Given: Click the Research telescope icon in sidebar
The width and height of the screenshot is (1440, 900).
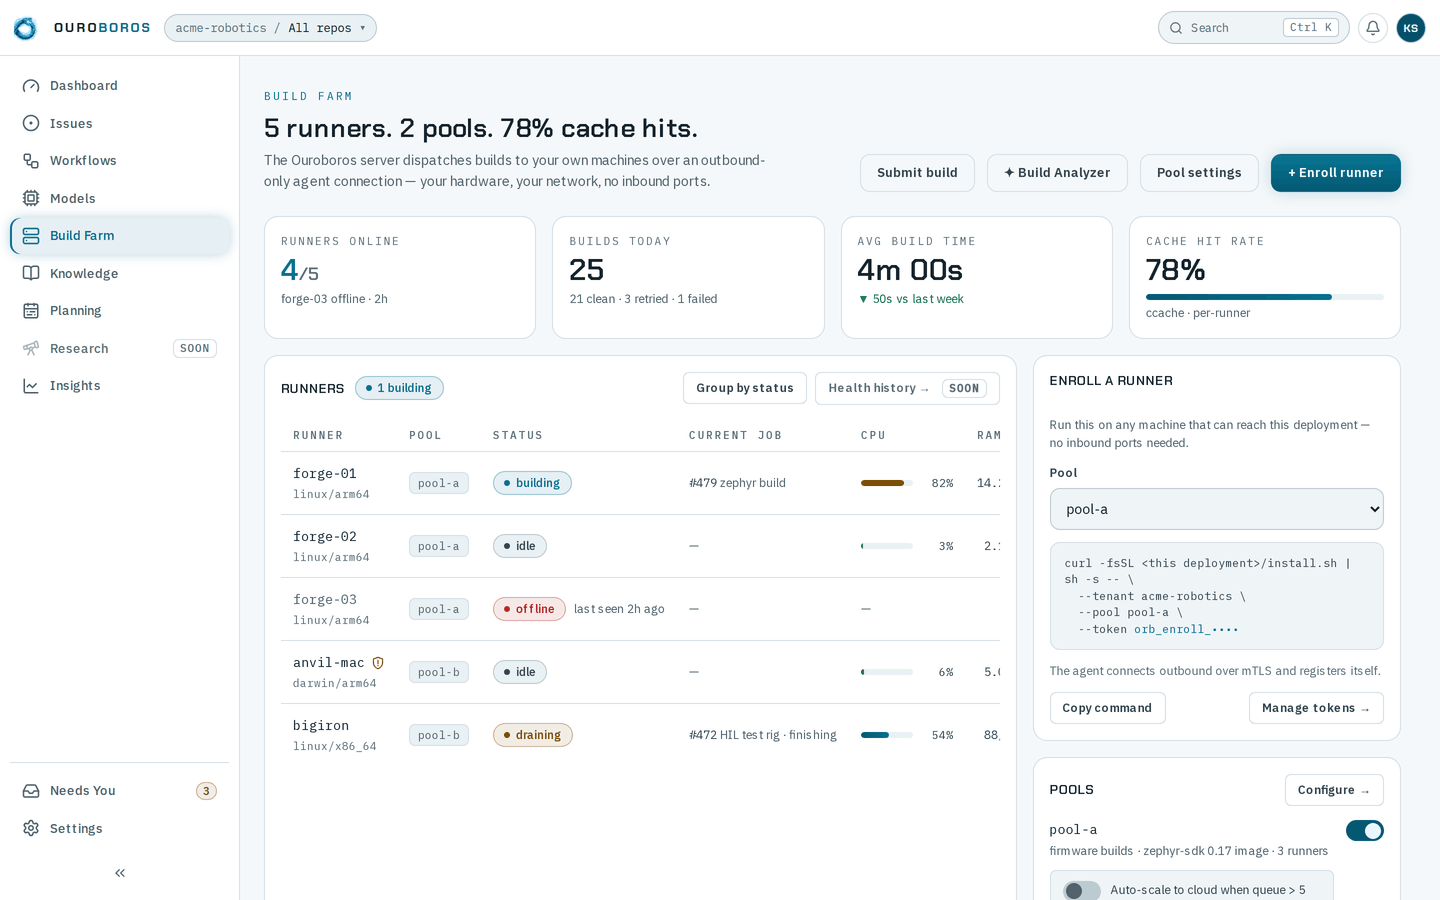Looking at the screenshot, I should coord(31,348).
